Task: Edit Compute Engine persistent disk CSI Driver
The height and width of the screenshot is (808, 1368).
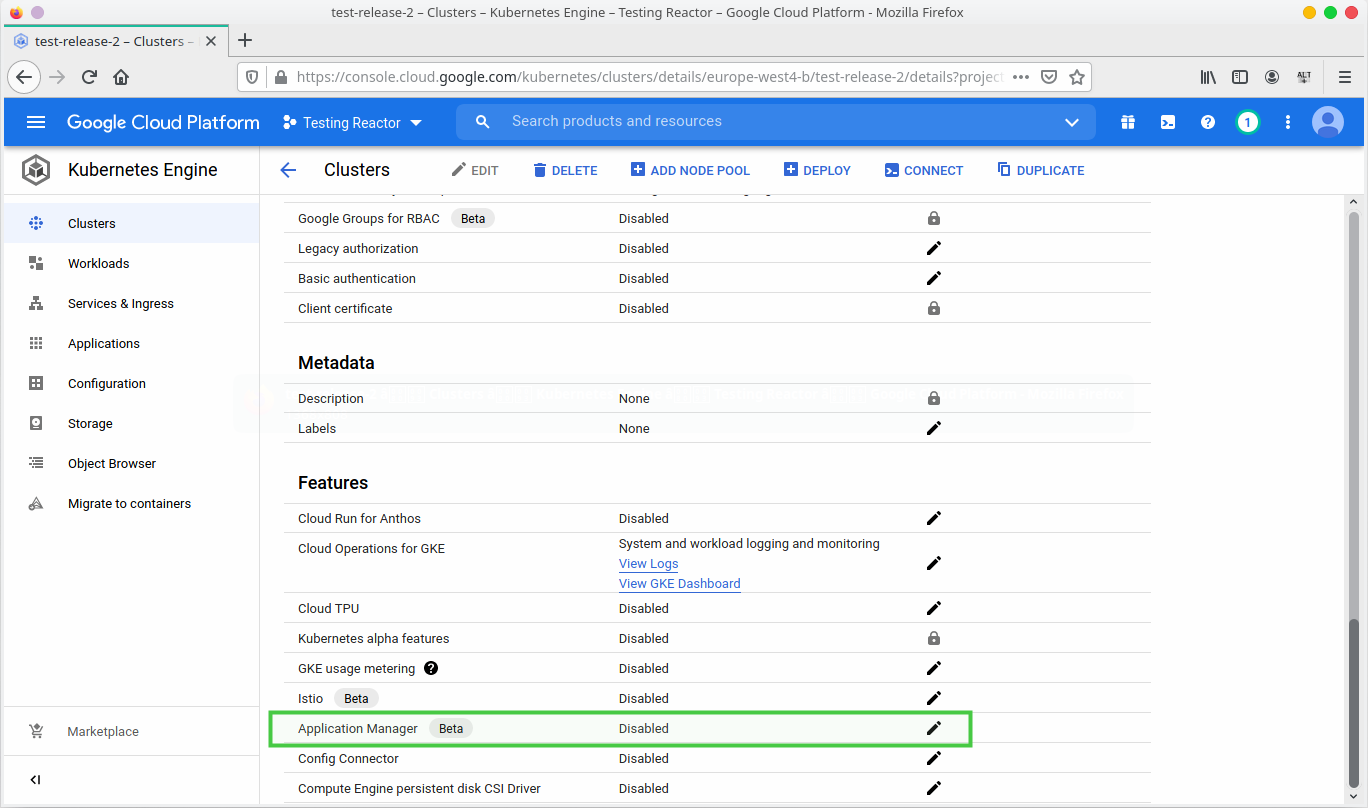Action: [934, 788]
